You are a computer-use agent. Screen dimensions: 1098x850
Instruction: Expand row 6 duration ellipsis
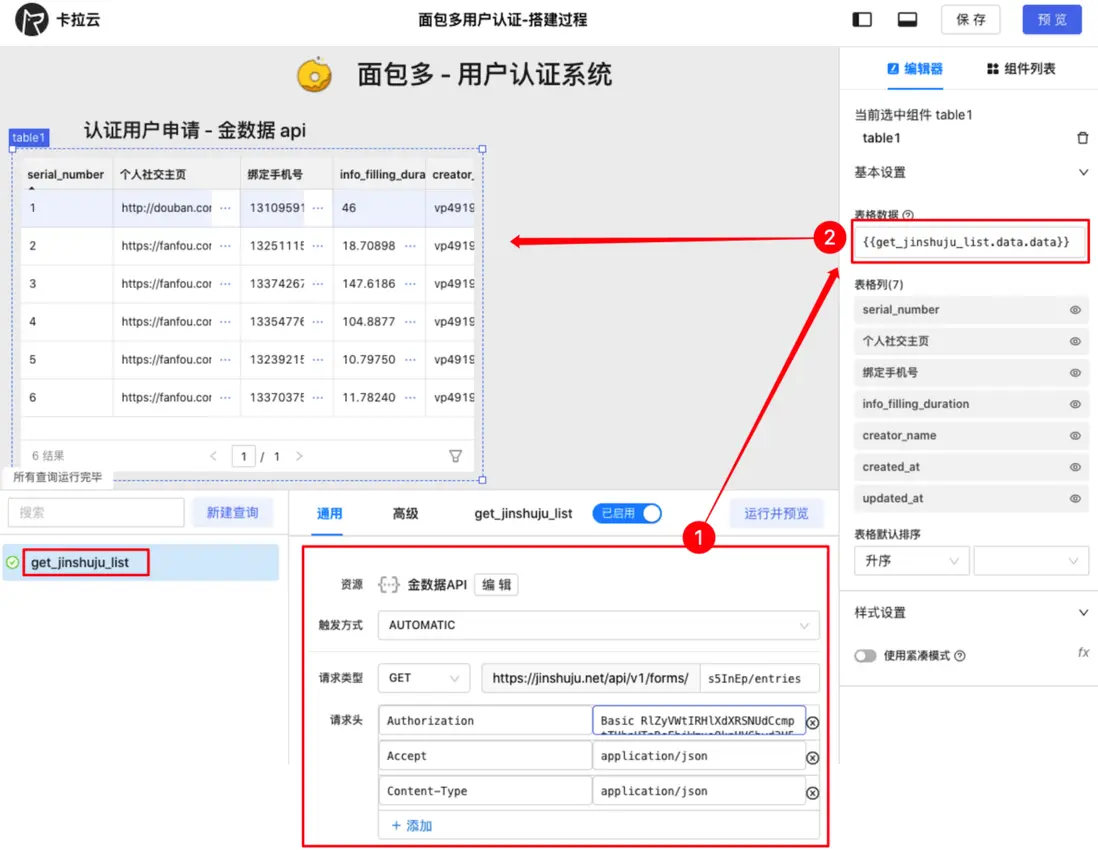(x=410, y=397)
